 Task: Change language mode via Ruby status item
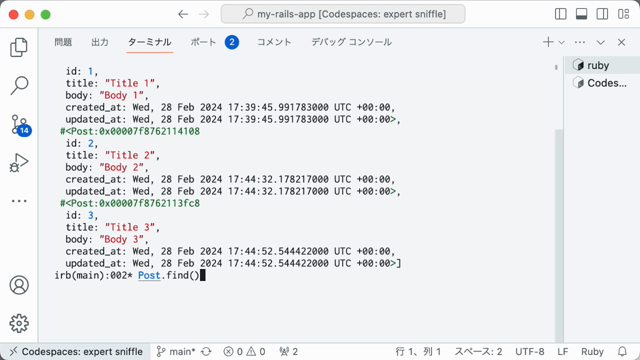(x=592, y=351)
